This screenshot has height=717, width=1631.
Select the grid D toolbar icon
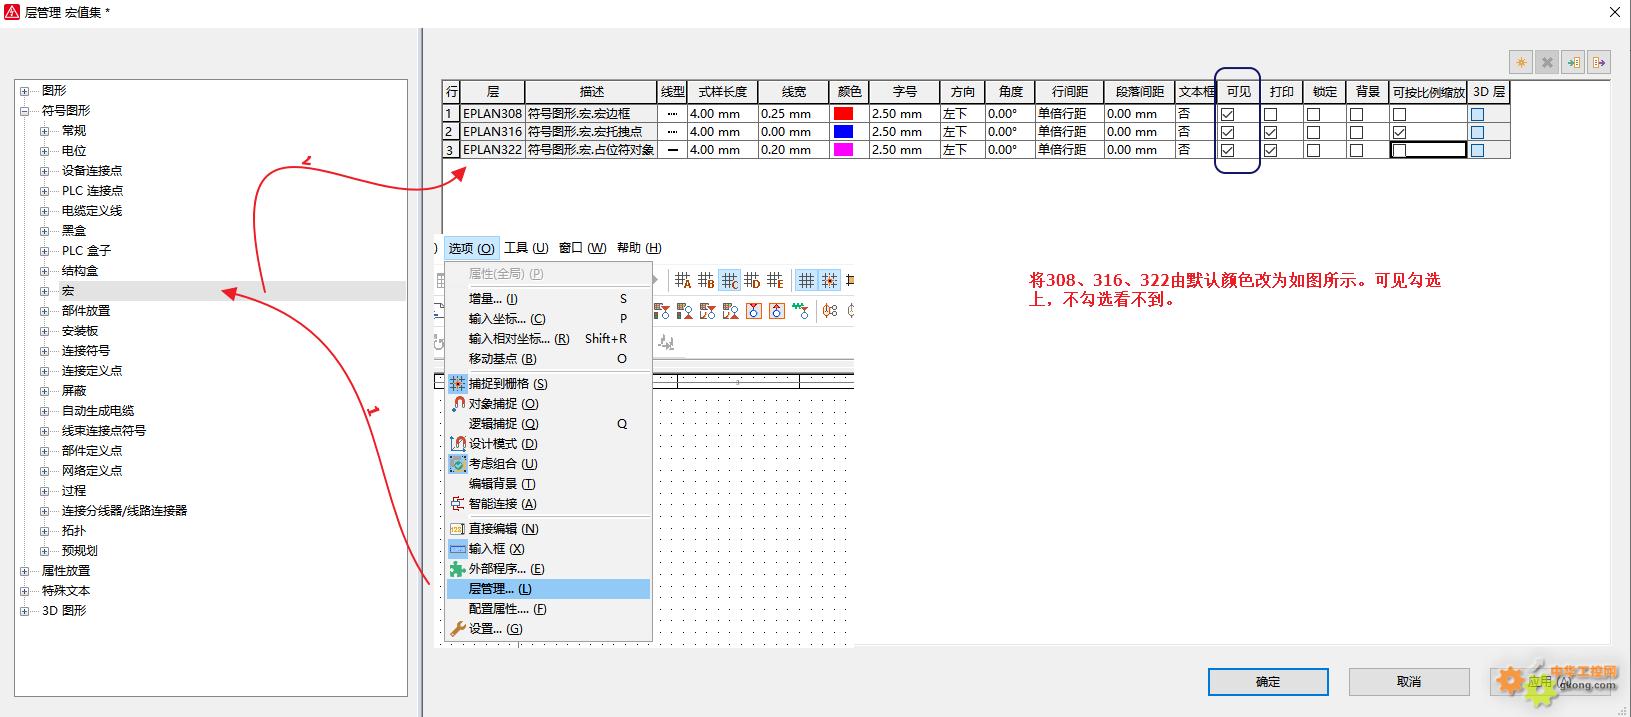tap(752, 281)
